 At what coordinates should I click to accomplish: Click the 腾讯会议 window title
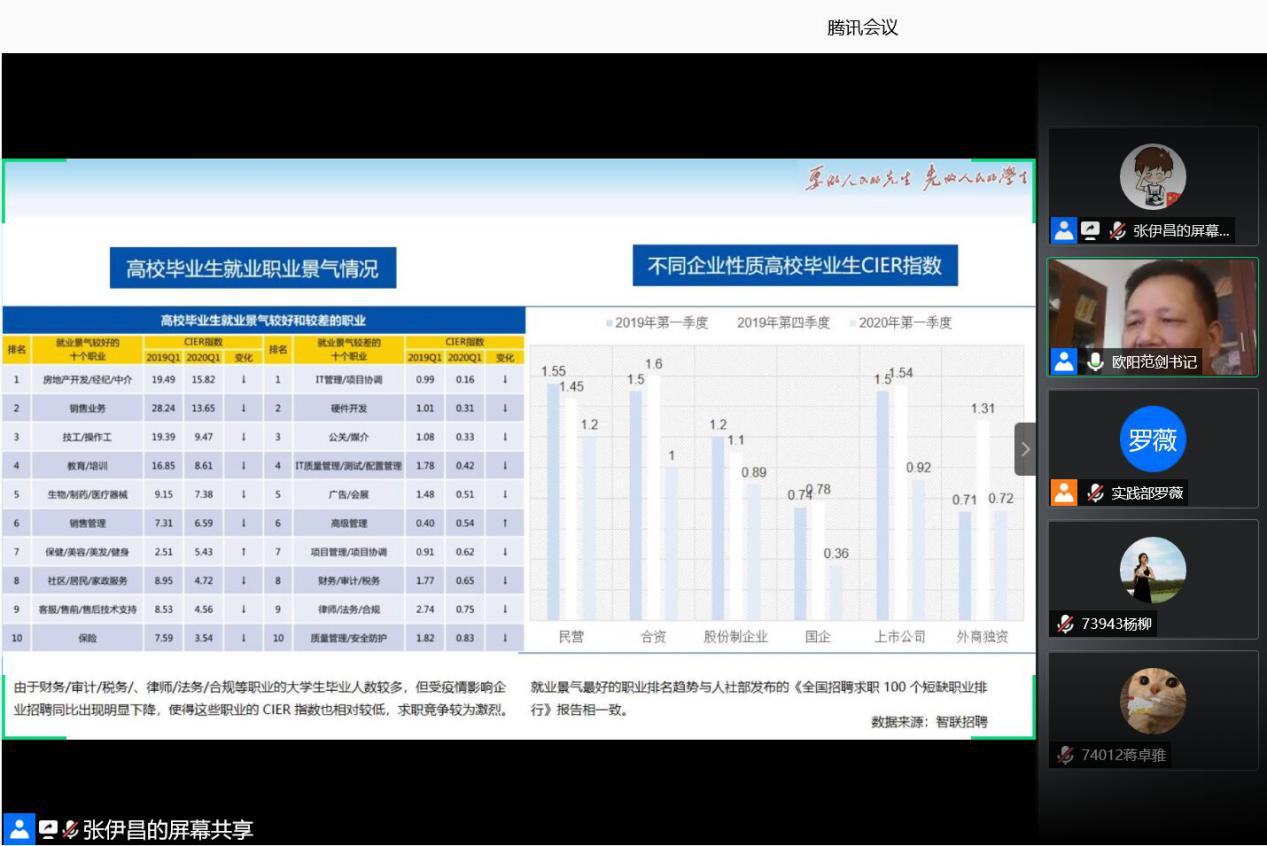[862, 28]
